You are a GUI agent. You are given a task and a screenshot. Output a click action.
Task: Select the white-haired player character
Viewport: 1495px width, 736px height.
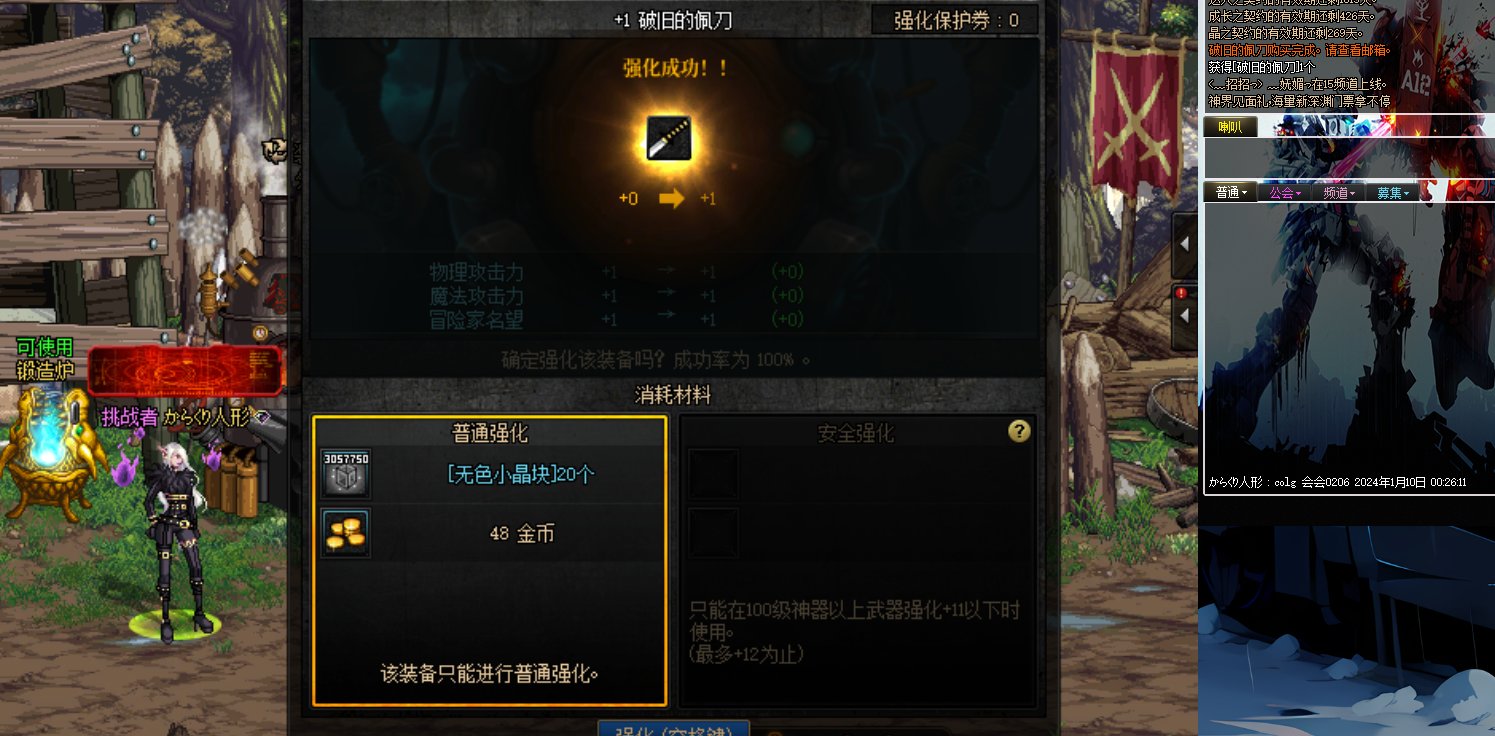tap(178, 540)
